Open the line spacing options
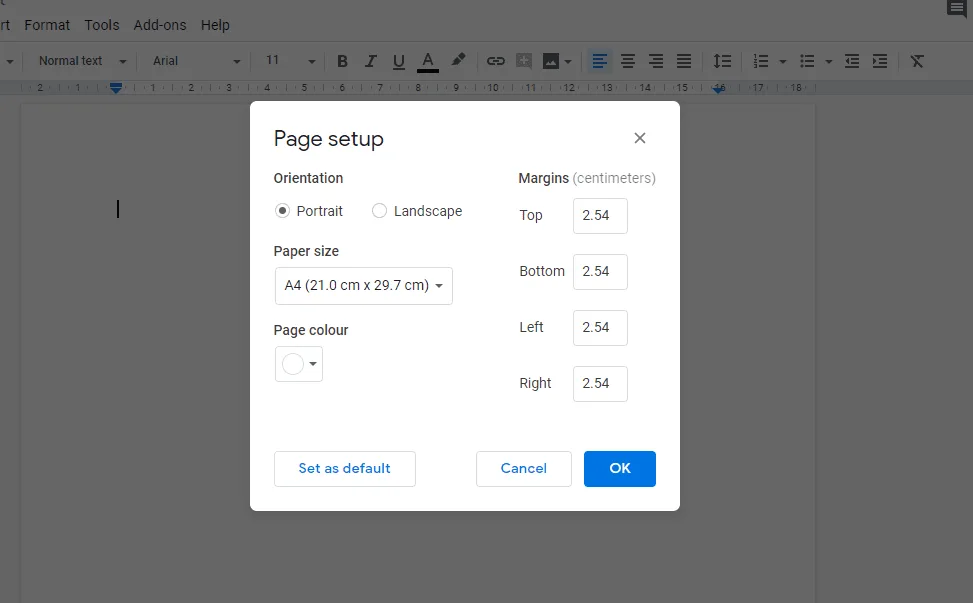973x603 pixels. (722, 61)
